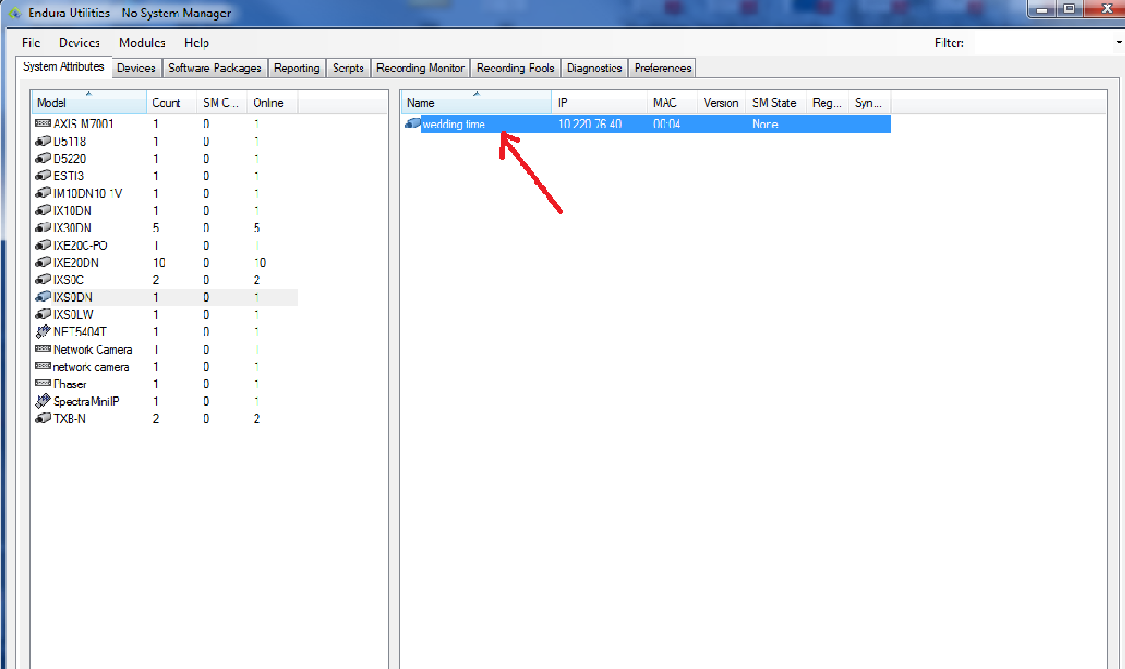This screenshot has width=1125, height=669.
Task: Open the Devices menu
Action: 78,42
